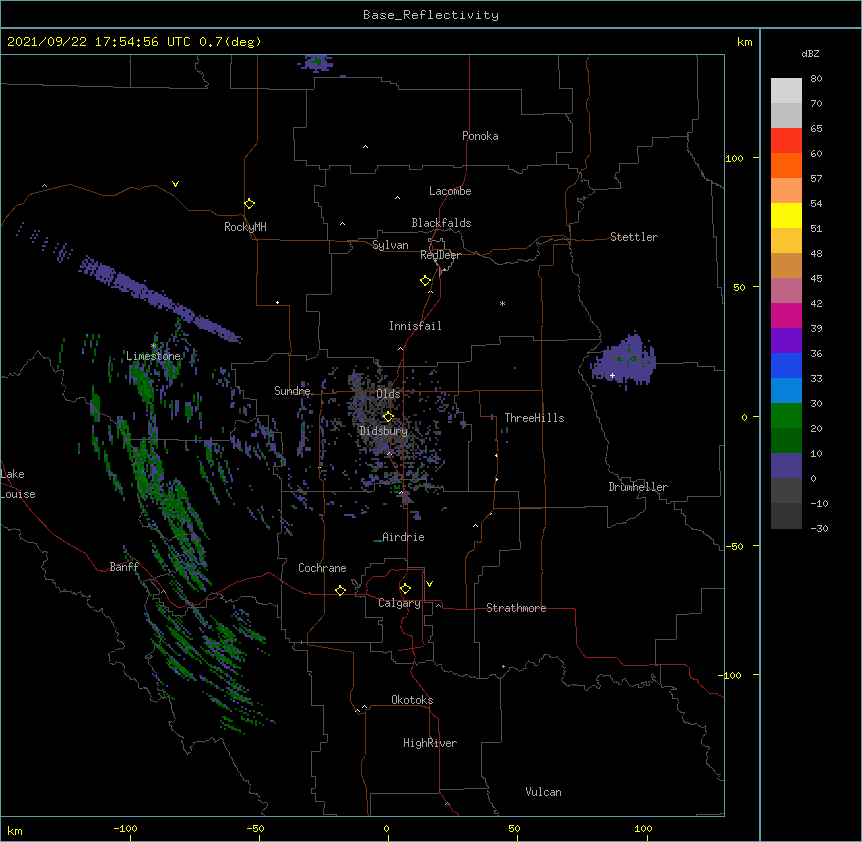This screenshot has height=842, width=862.
Task: Select the yellow diamond marker below Cochrane
Action: pos(340,590)
